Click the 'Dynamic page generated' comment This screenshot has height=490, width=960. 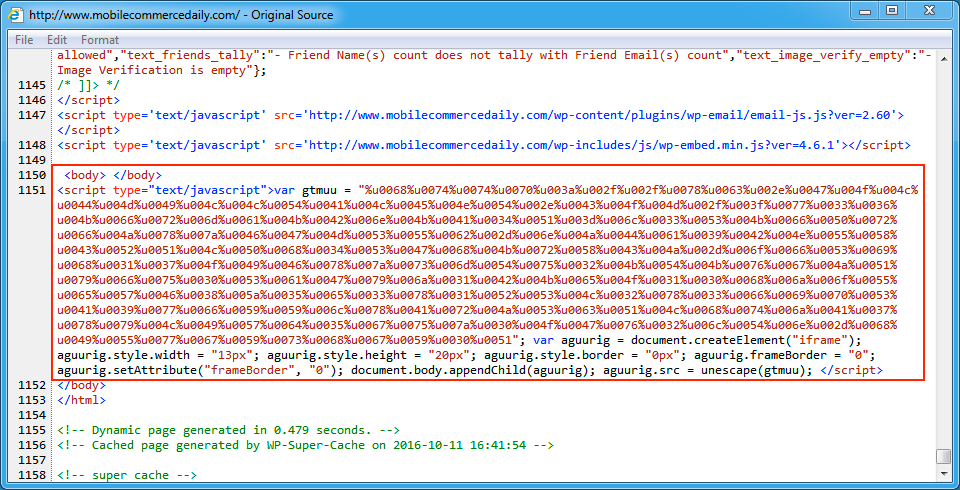tap(228, 430)
